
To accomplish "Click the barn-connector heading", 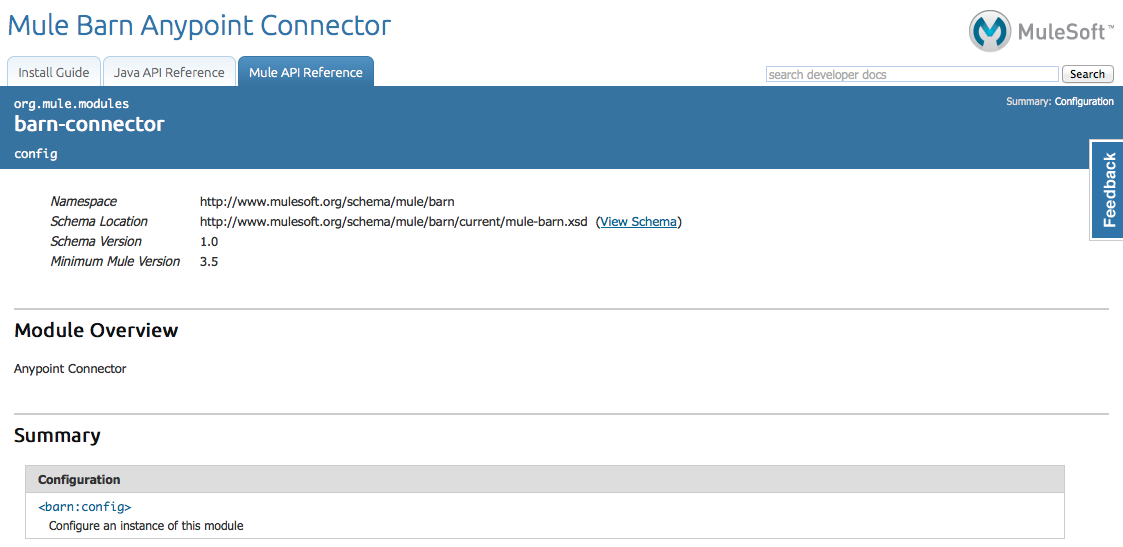I will (90, 124).
